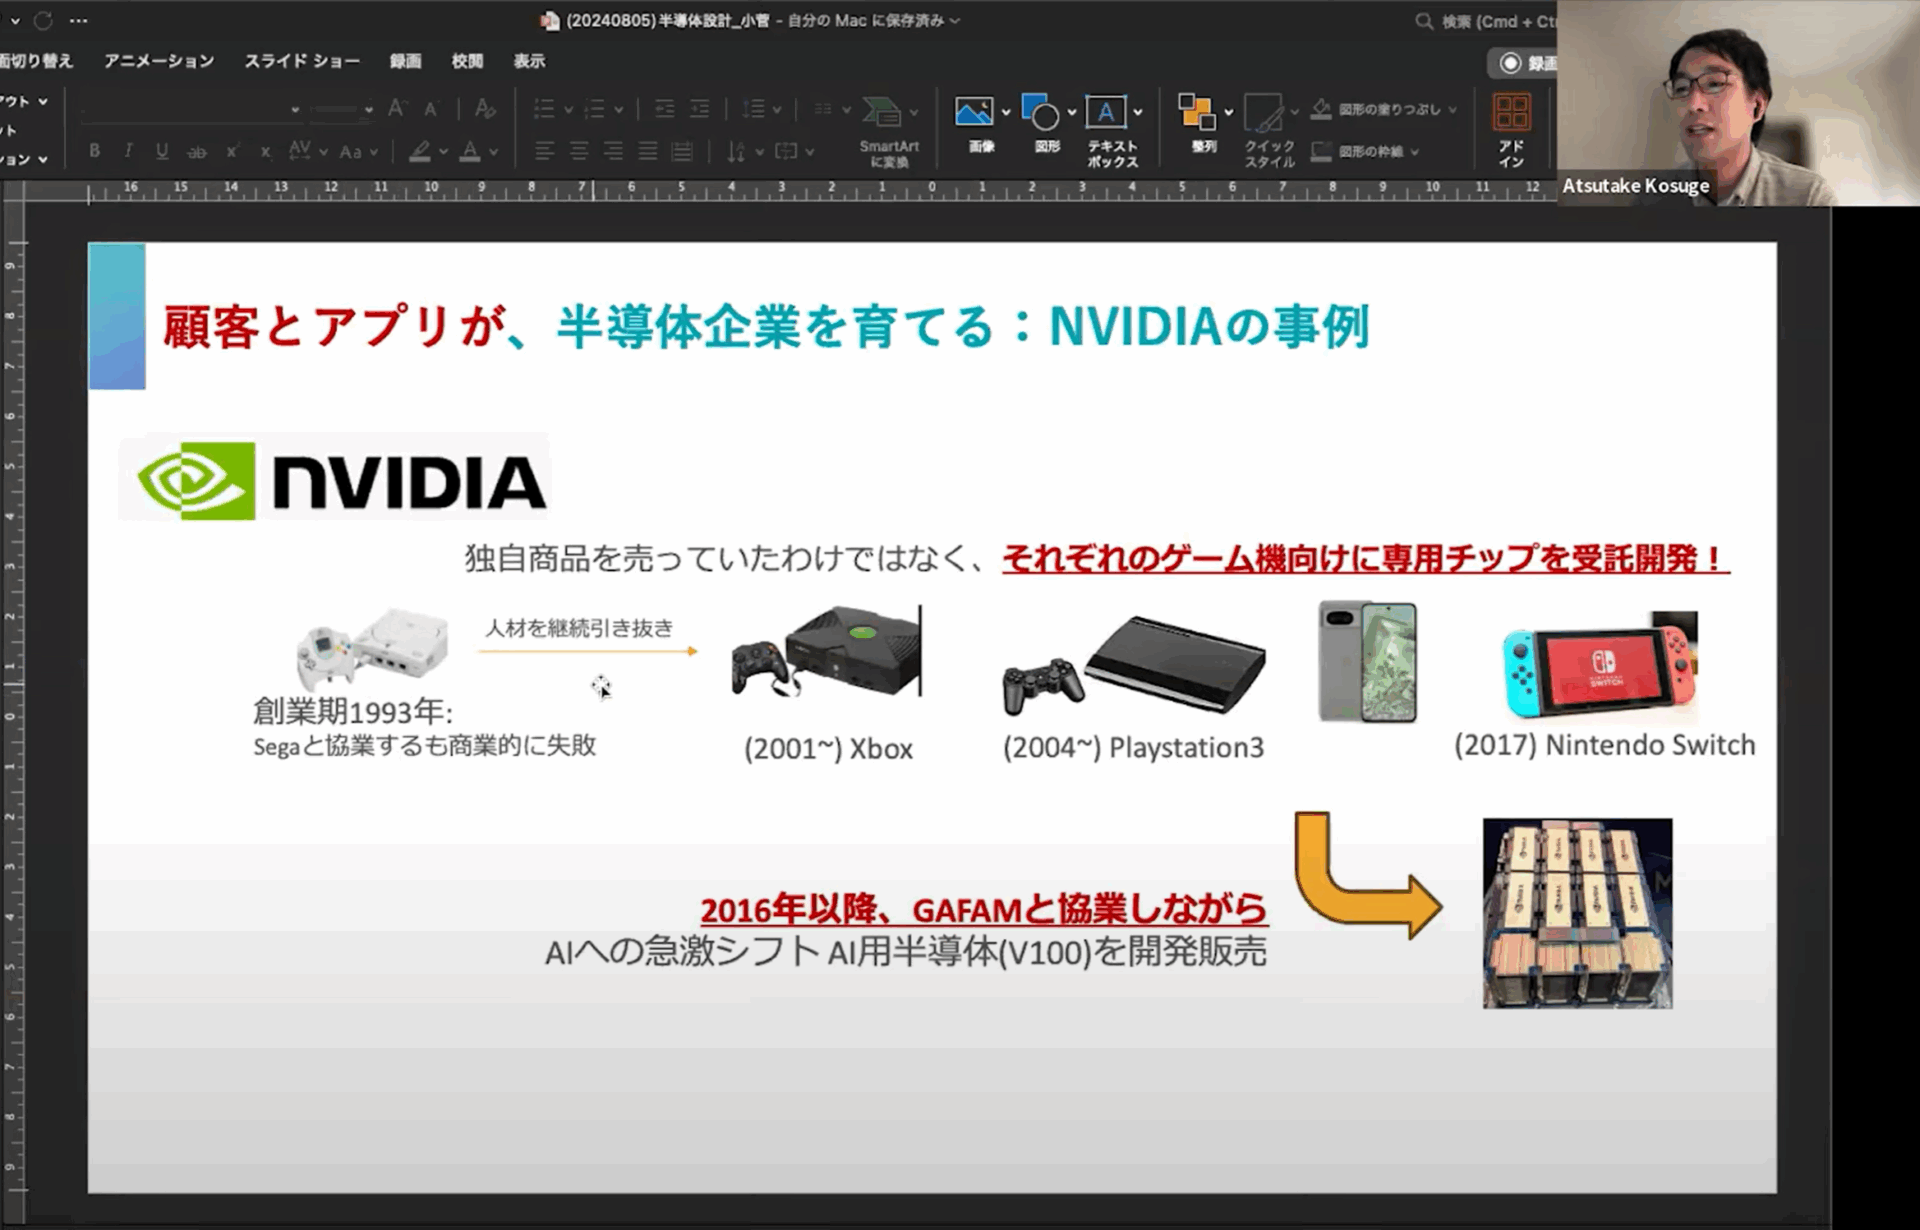Apply font color
1920x1230 pixels.
[470, 151]
